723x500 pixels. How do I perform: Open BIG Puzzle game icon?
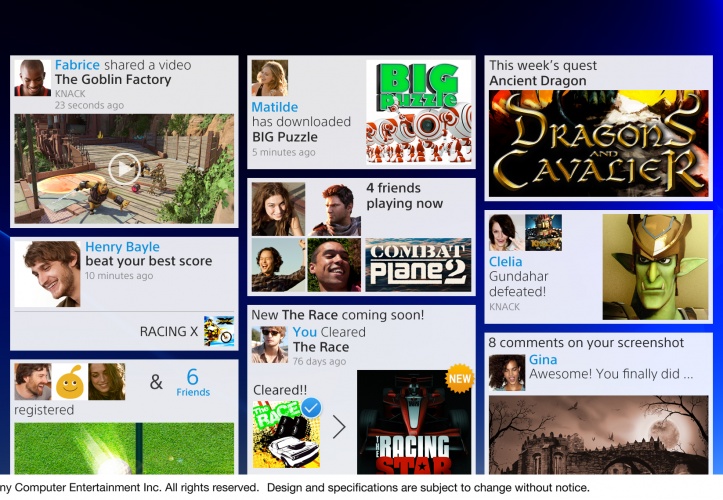click(417, 112)
